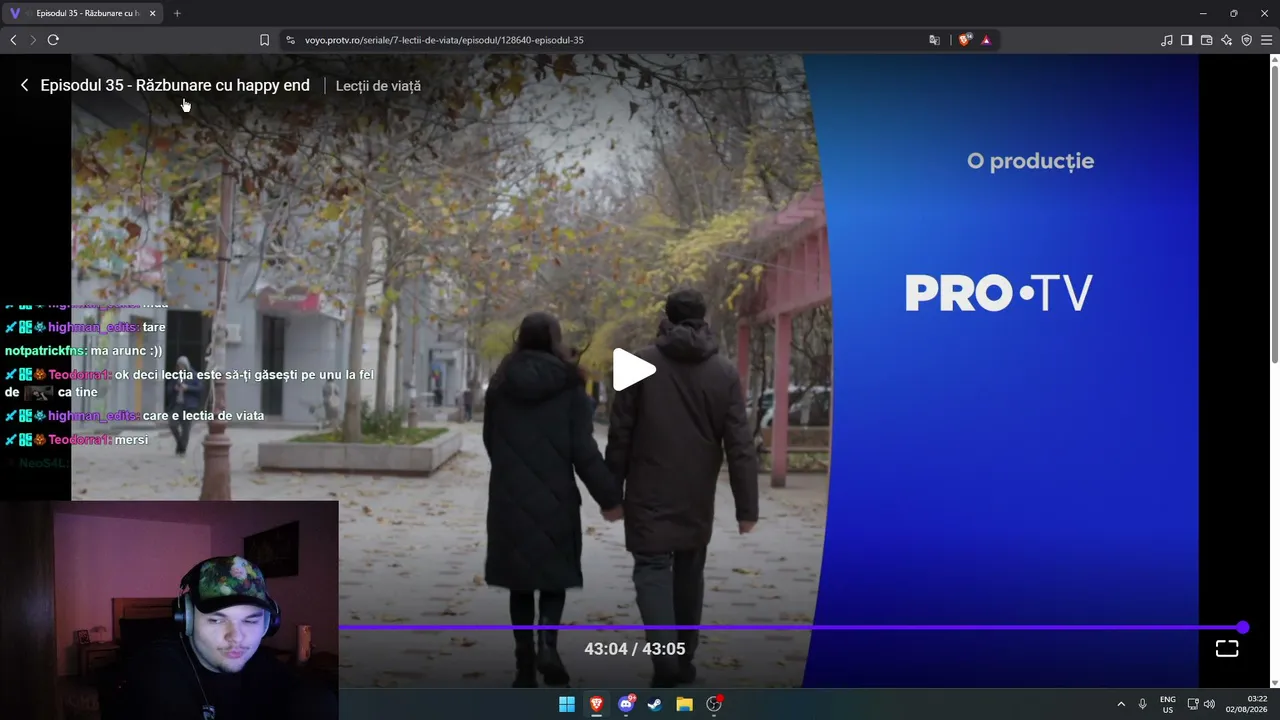Click the microphone icon in system tray
The width and height of the screenshot is (1280, 720).
[1143, 704]
